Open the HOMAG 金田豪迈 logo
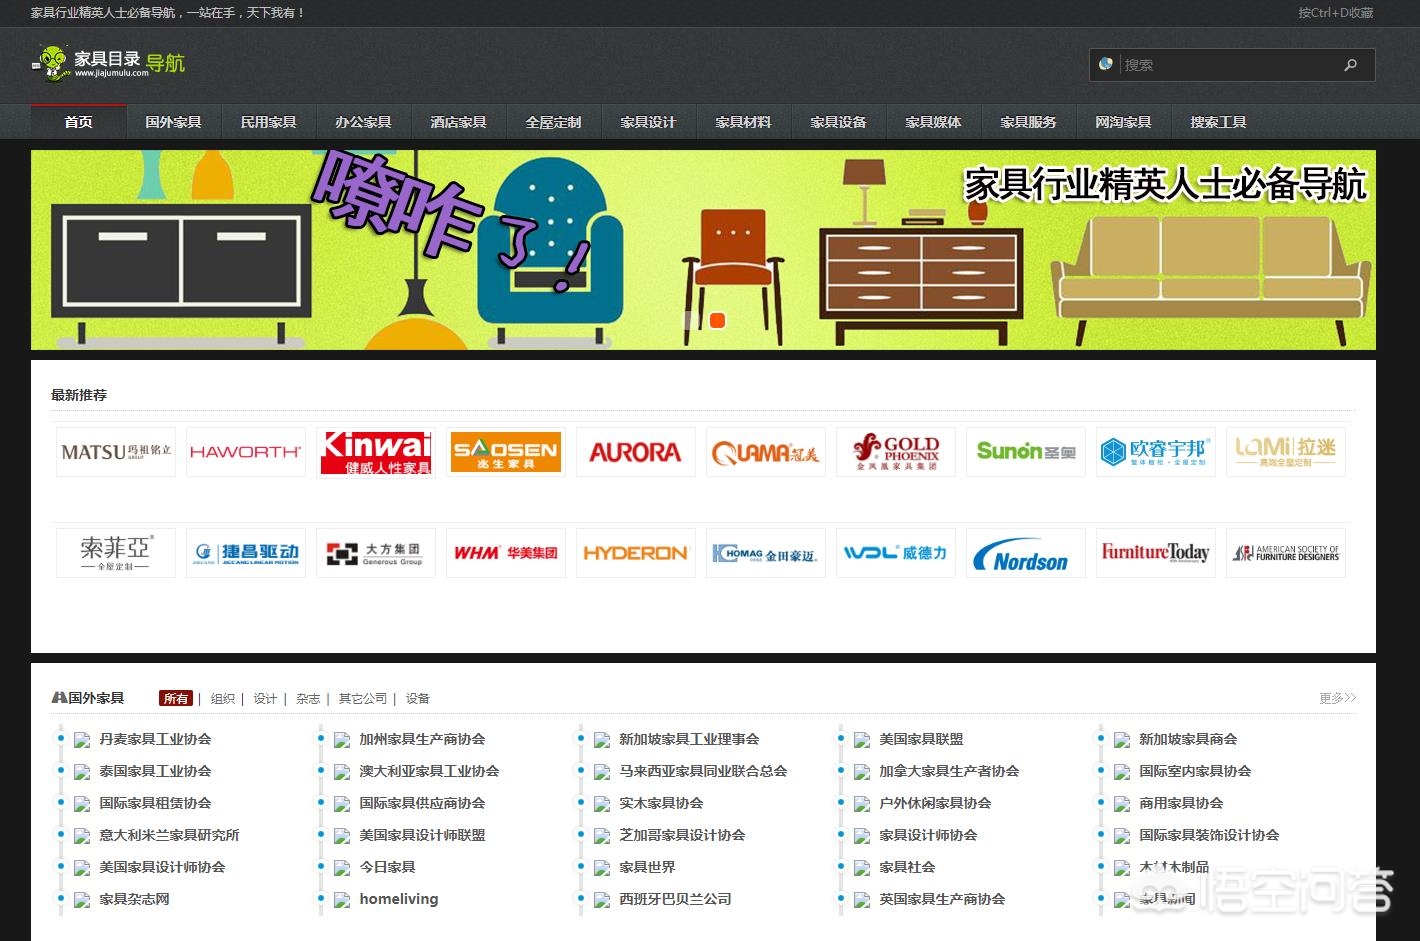Viewport: 1420px width, 941px height. coord(766,553)
